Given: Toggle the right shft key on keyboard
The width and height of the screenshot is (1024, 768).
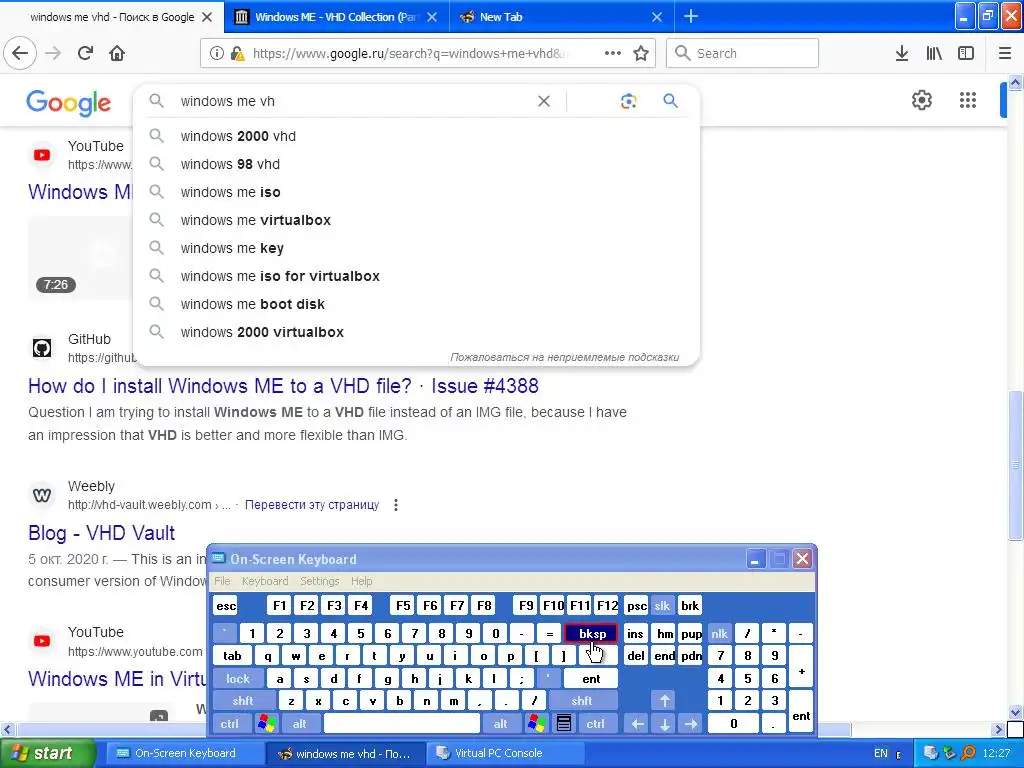Looking at the screenshot, I should point(581,701).
